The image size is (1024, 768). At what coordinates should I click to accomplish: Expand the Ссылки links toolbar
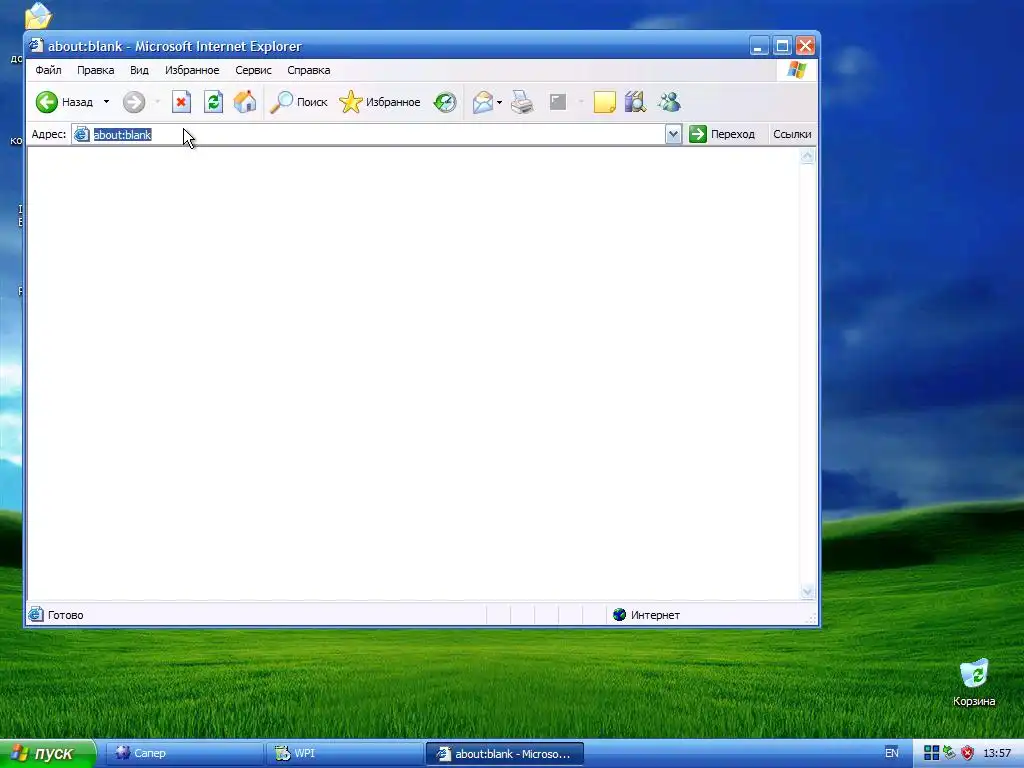pos(792,134)
